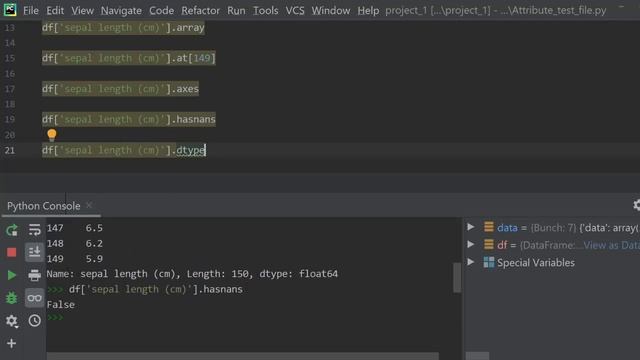640x360 pixels.
Task: Toggle soft-wrap in console output
Action: (x=35, y=230)
